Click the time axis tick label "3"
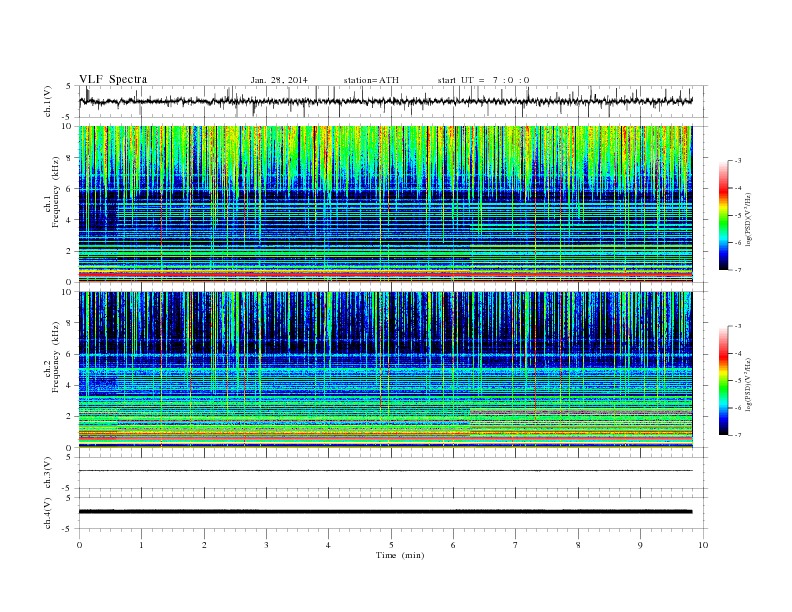The width and height of the screenshot is (792, 612). point(266,545)
